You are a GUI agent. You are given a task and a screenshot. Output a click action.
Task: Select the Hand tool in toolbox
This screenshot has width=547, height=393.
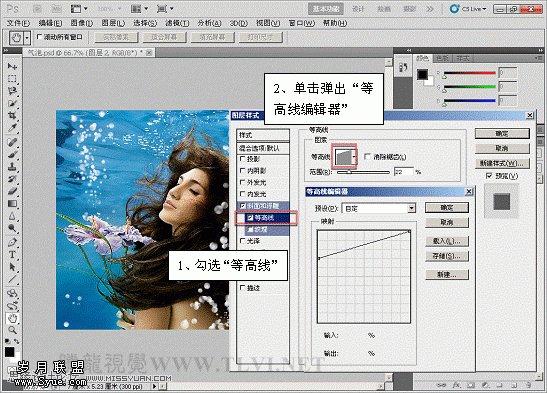click(x=12, y=318)
